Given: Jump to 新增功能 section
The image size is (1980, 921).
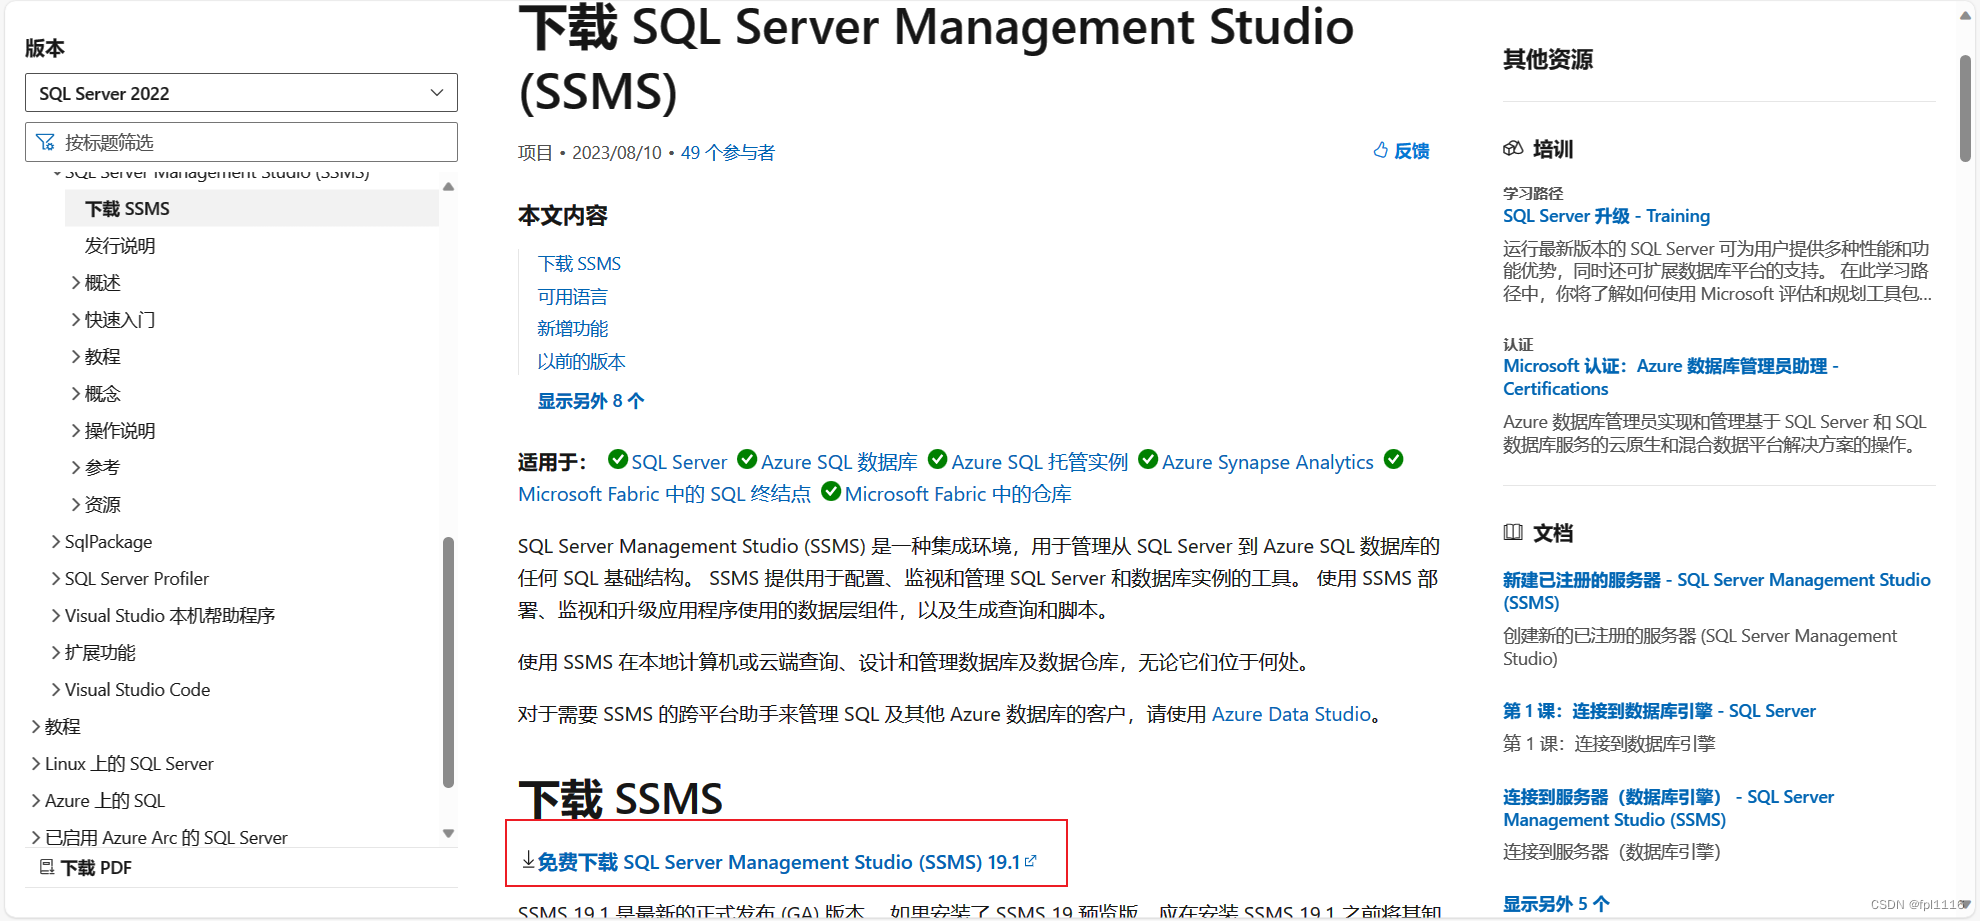Looking at the screenshot, I should click(x=572, y=329).
